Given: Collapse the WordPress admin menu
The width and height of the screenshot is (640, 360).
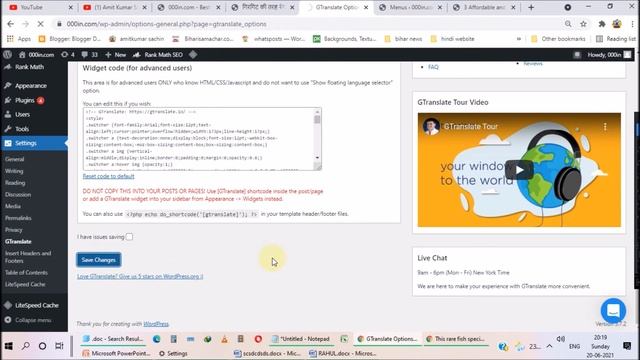Looking at the screenshot, I should 33,320.
